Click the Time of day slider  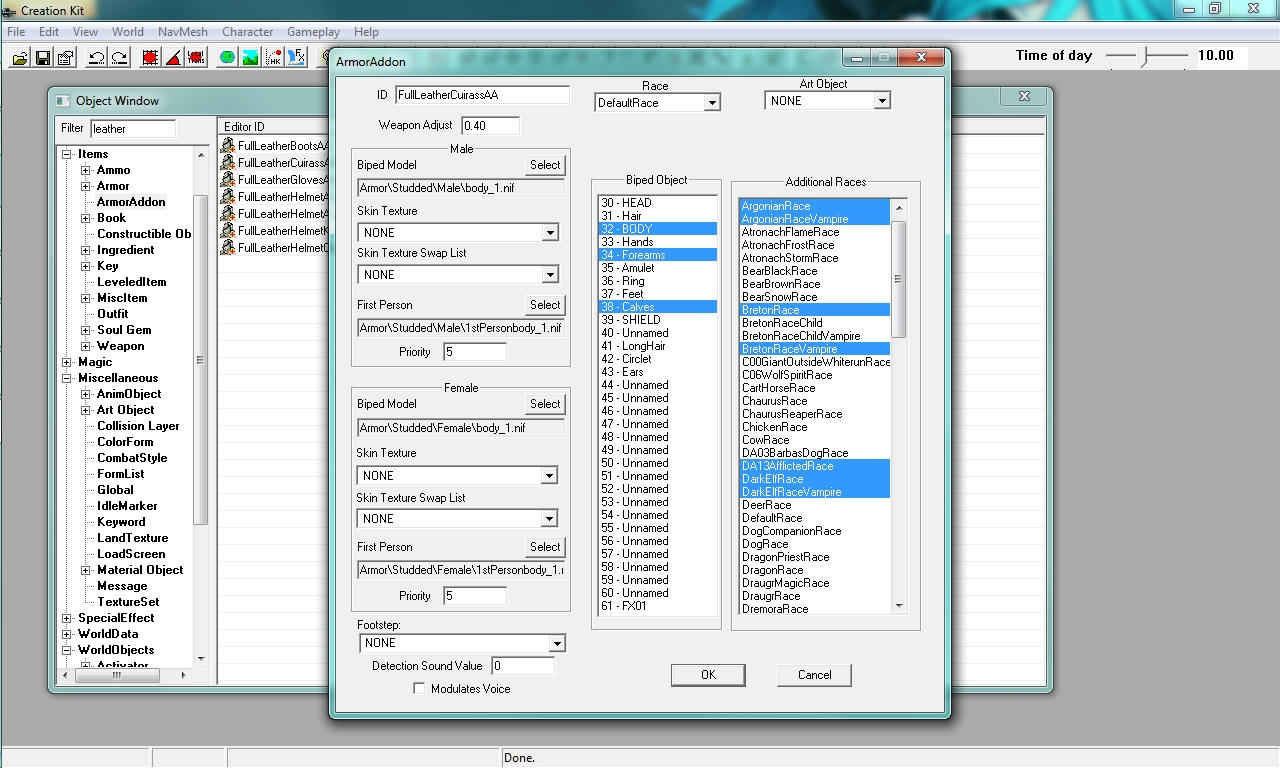1146,56
